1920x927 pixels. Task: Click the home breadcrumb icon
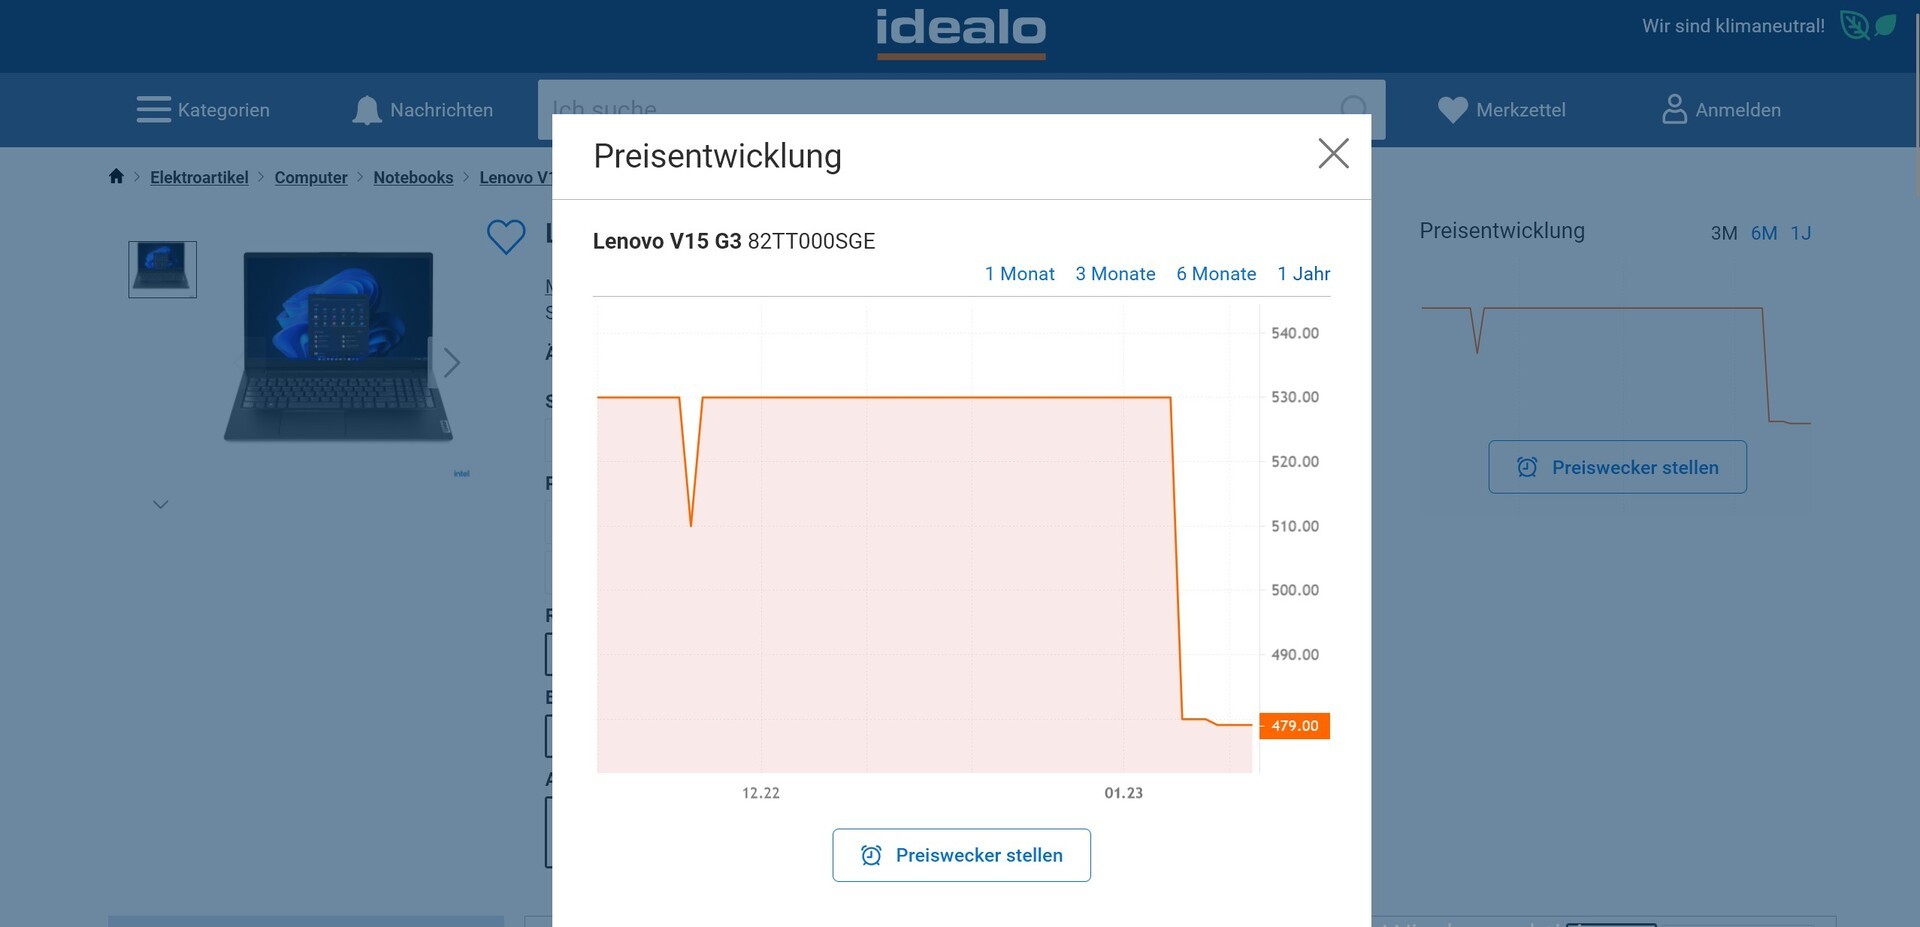(116, 177)
